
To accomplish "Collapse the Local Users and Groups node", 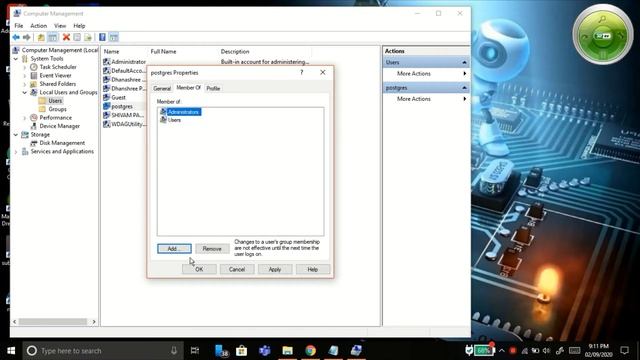I will (x=25, y=93).
